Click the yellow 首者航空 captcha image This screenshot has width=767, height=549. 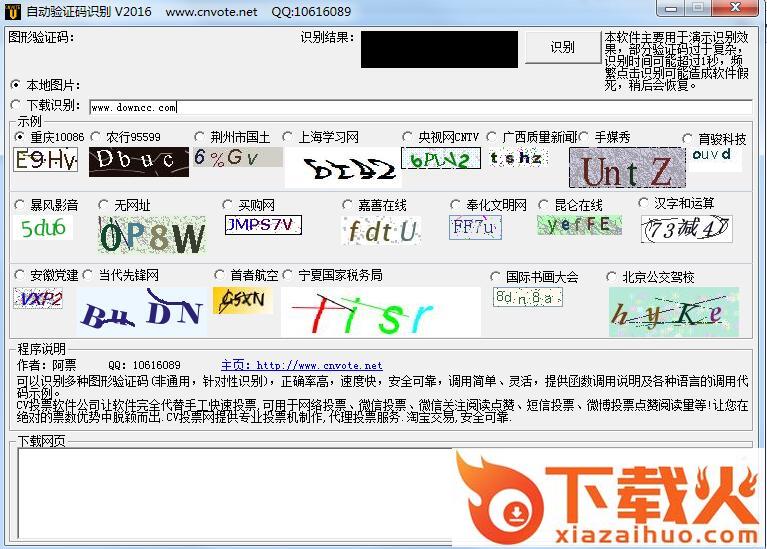click(x=243, y=301)
